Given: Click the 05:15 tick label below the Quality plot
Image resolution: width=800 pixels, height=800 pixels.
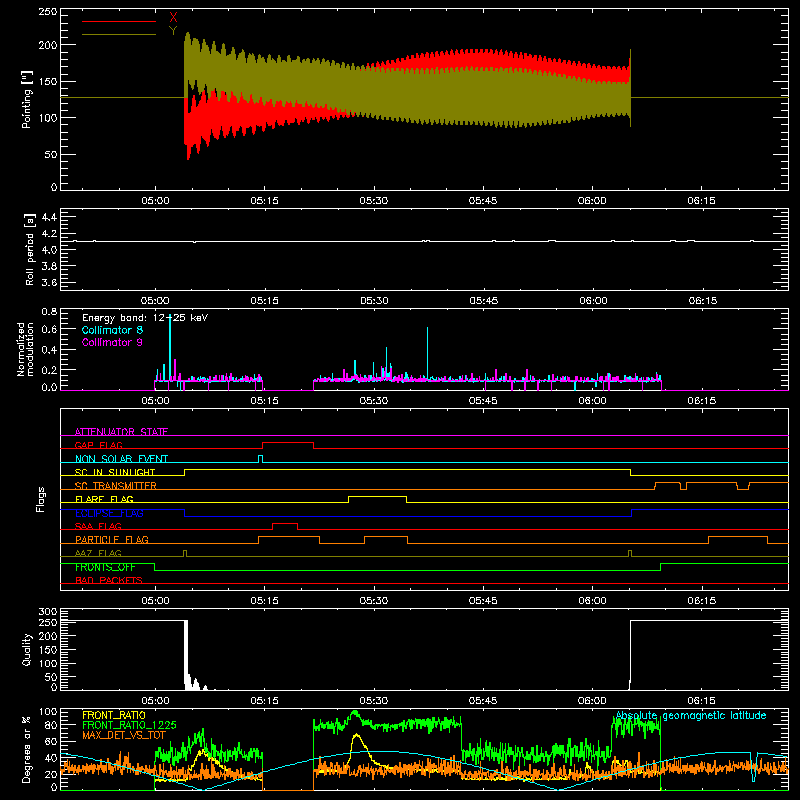Looking at the screenshot, I should click(x=264, y=701).
